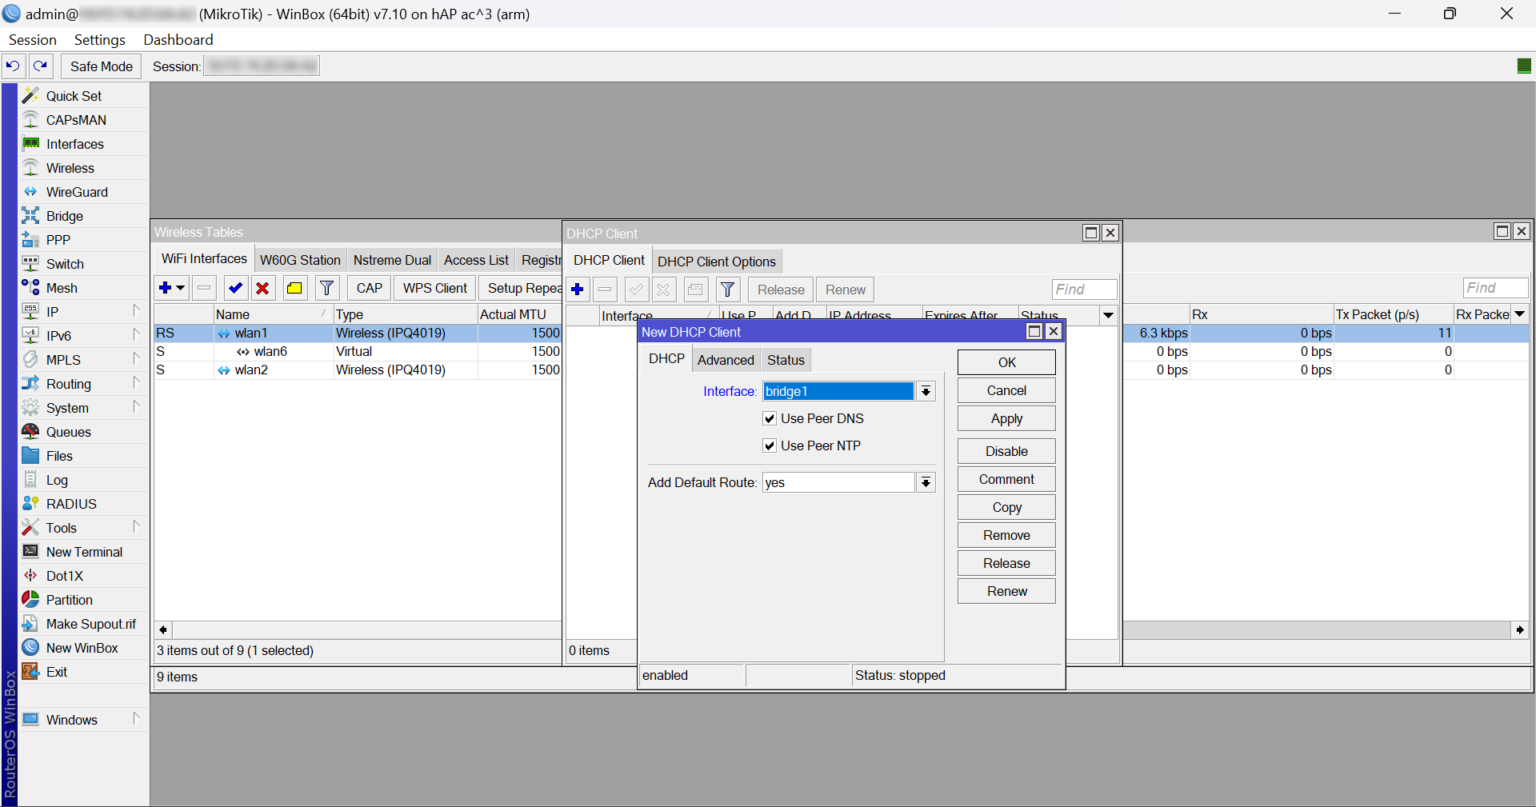Open Quick Set from the sidebar
The width and height of the screenshot is (1536, 807).
click(x=73, y=95)
